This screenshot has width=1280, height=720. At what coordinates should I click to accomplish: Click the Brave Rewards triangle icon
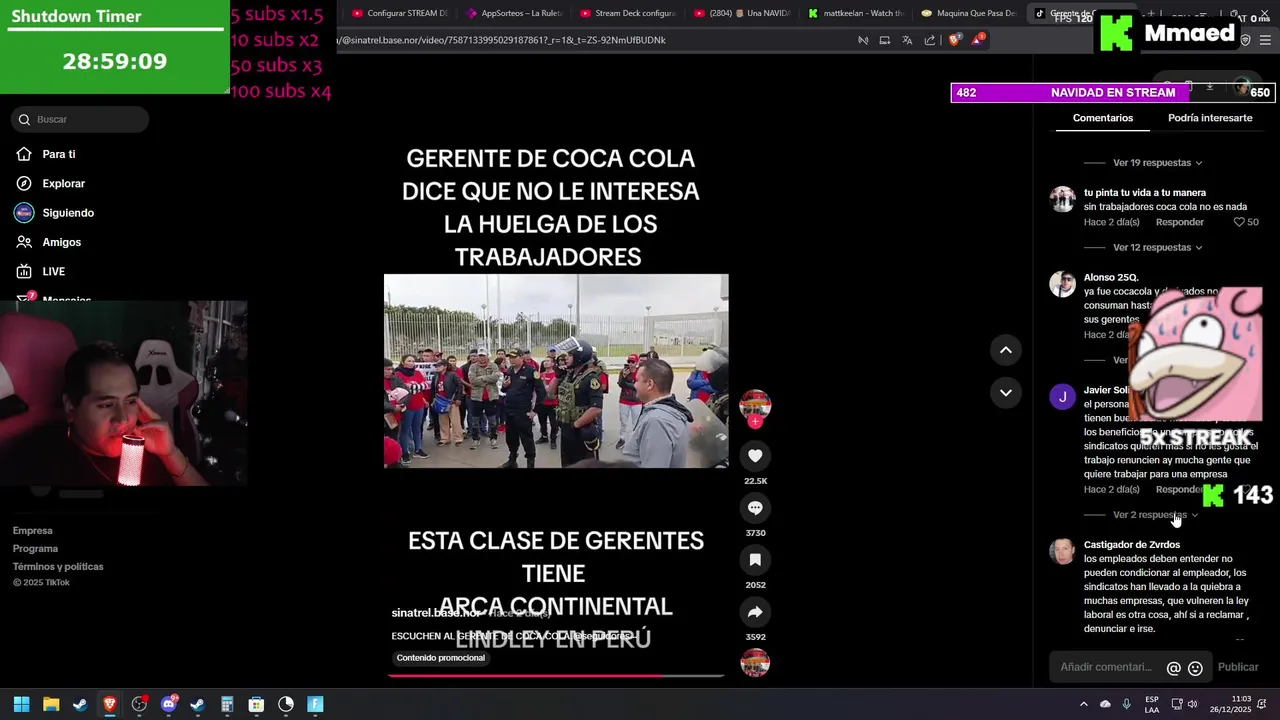click(x=977, y=40)
